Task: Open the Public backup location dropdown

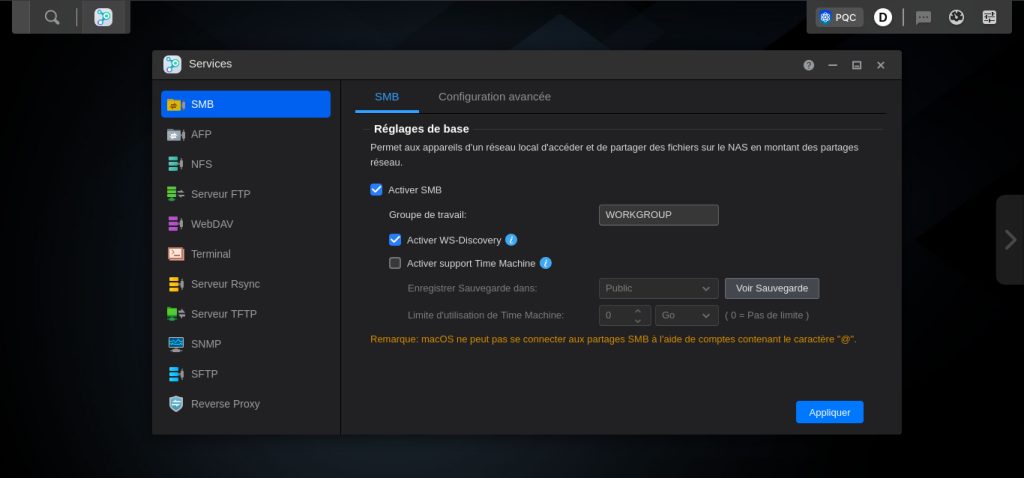Action: click(x=658, y=289)
